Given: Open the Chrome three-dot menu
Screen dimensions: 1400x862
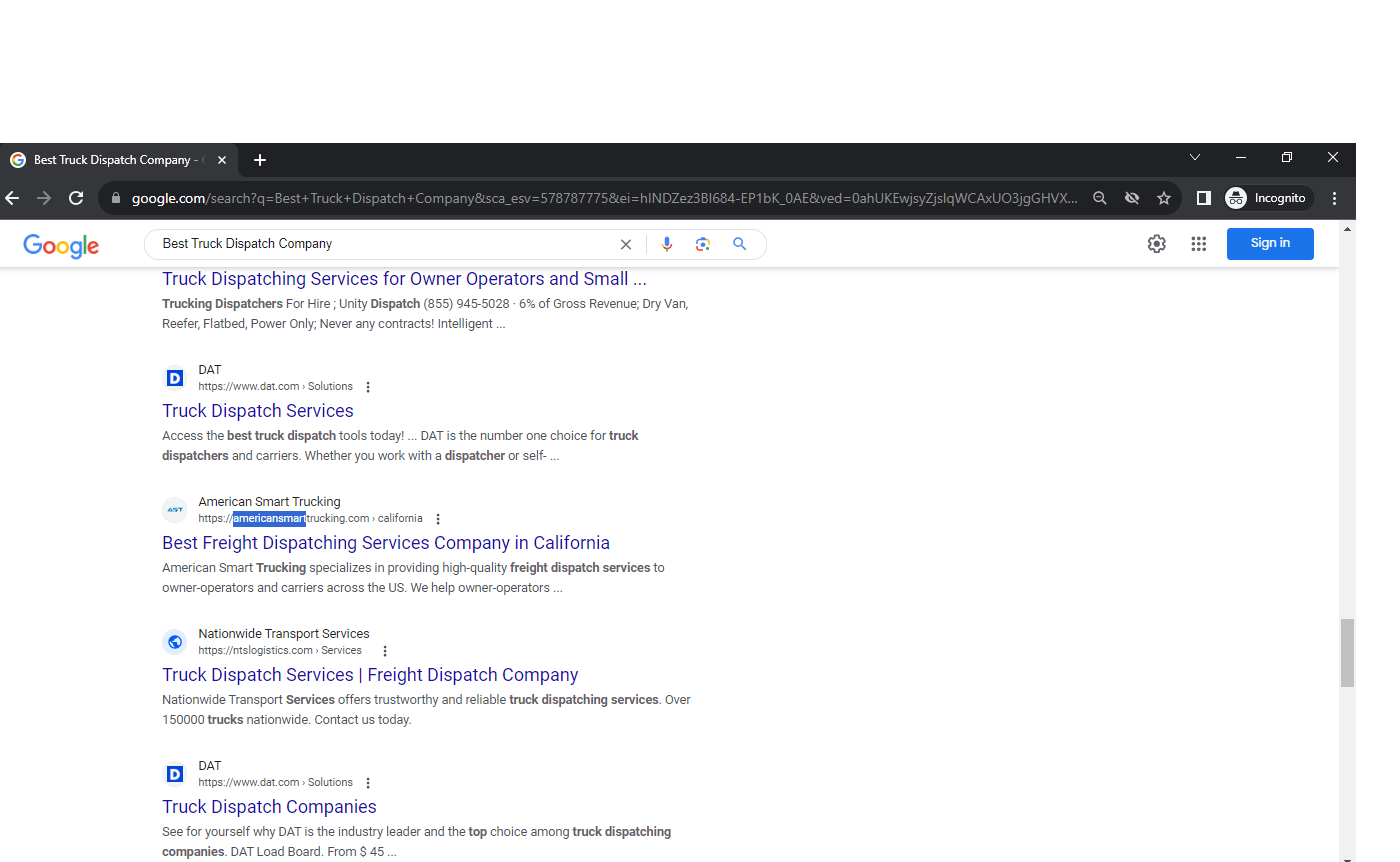Looking at the screenshot, I should click(x=1334, y=198).
